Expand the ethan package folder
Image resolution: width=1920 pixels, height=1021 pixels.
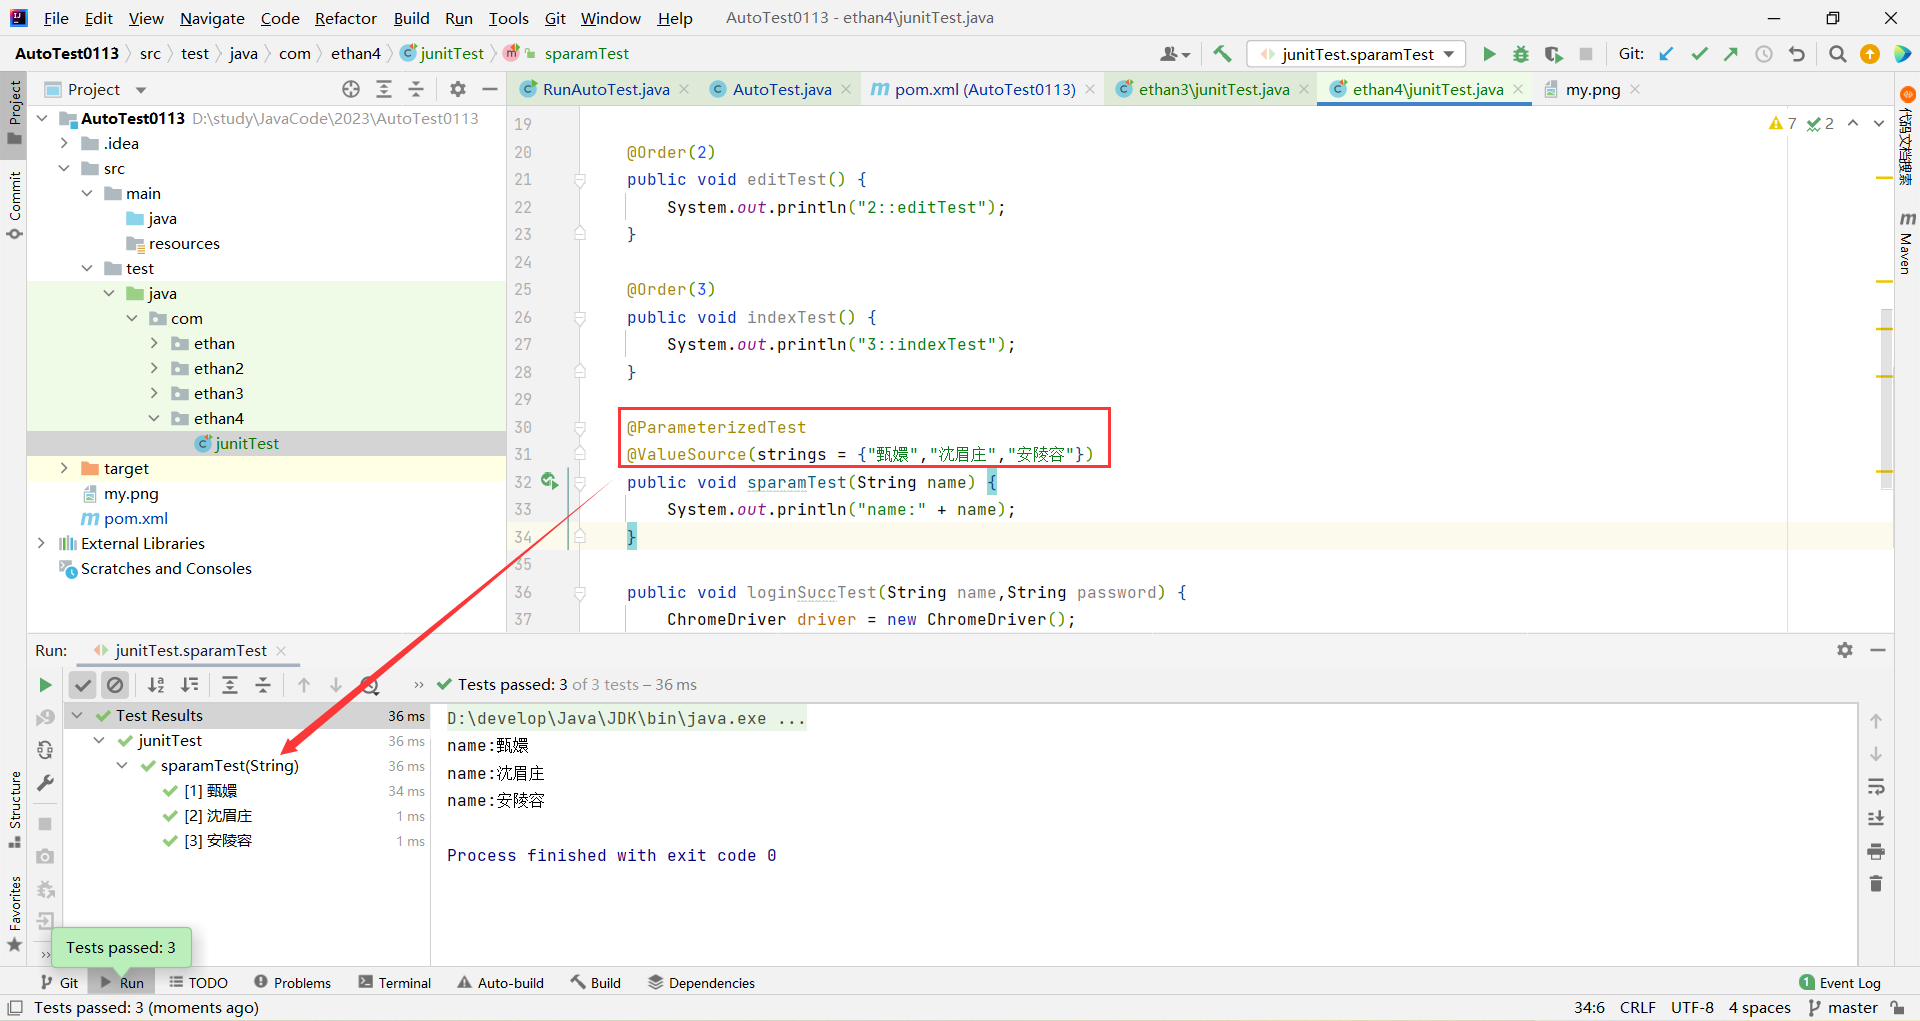pos(154,343)
